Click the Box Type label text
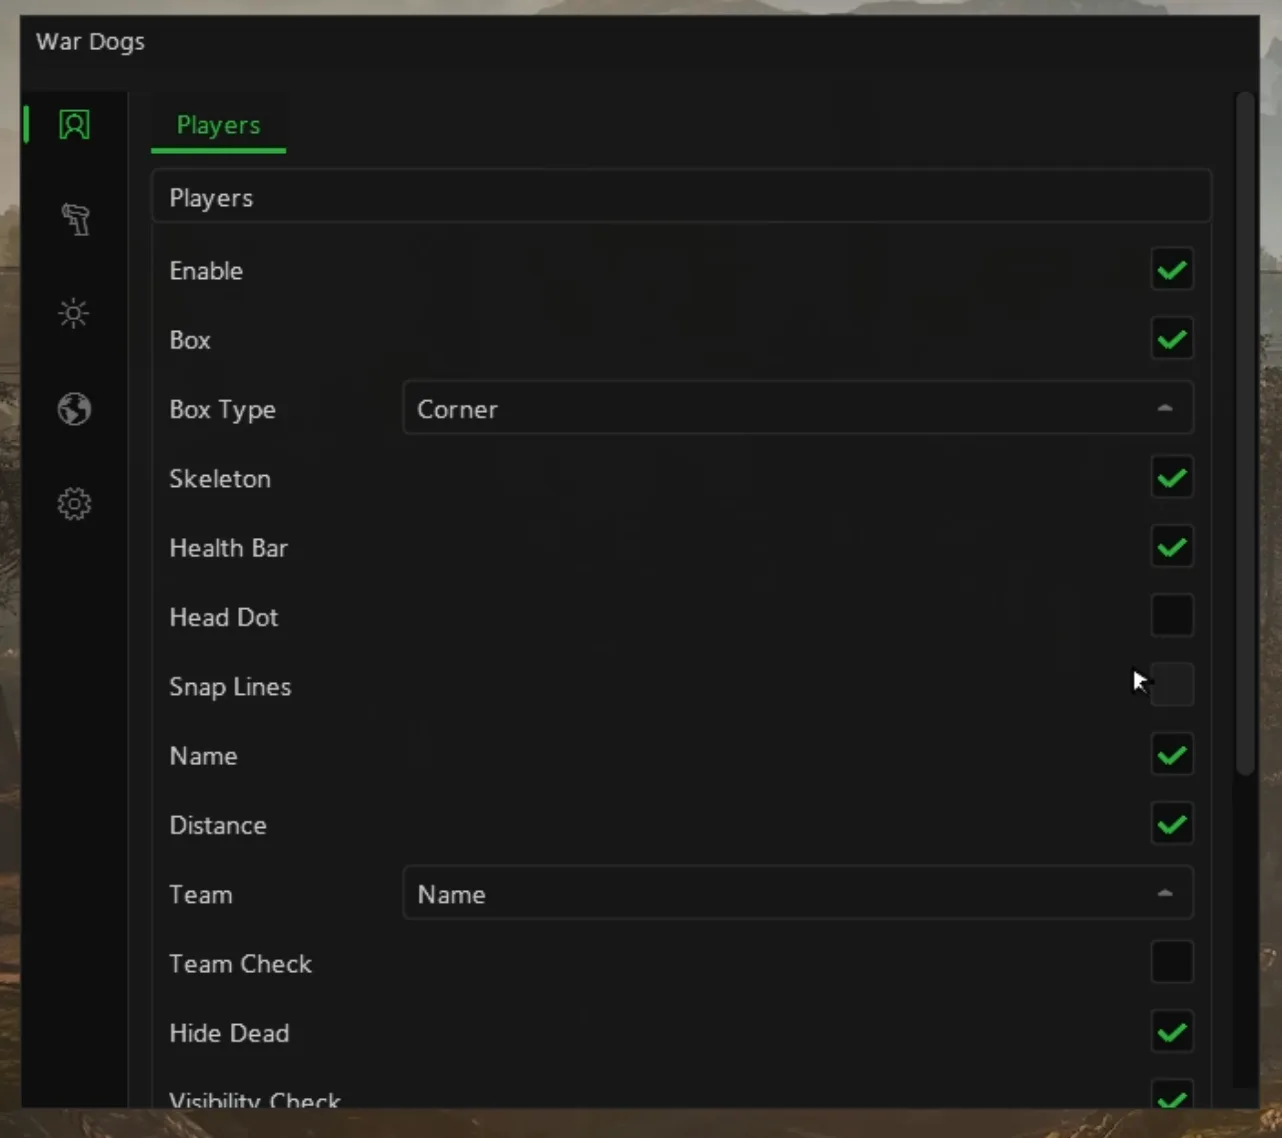The height and width of the screenshot is (1138, 1282). 222,410
